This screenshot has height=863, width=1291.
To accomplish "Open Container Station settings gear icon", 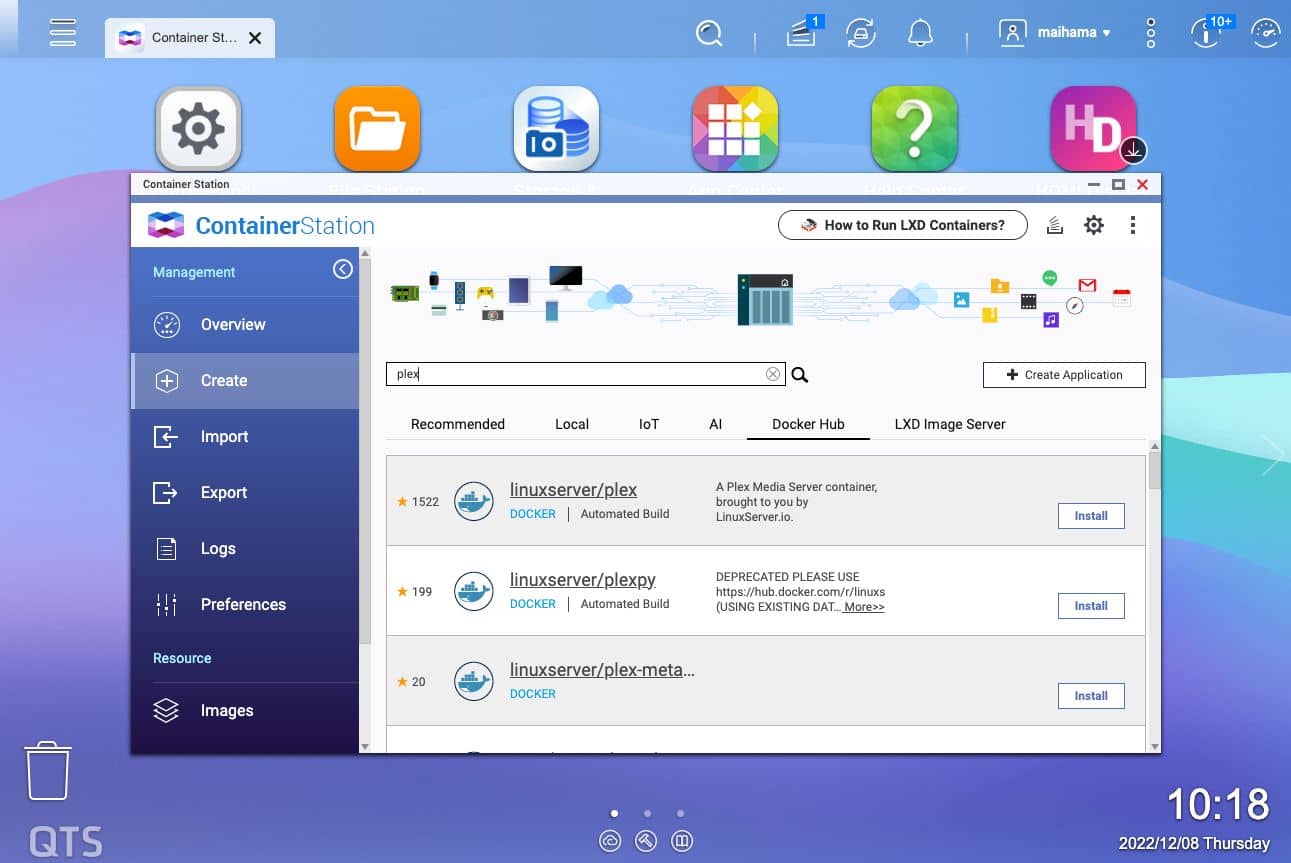I will coord(1094,225).
